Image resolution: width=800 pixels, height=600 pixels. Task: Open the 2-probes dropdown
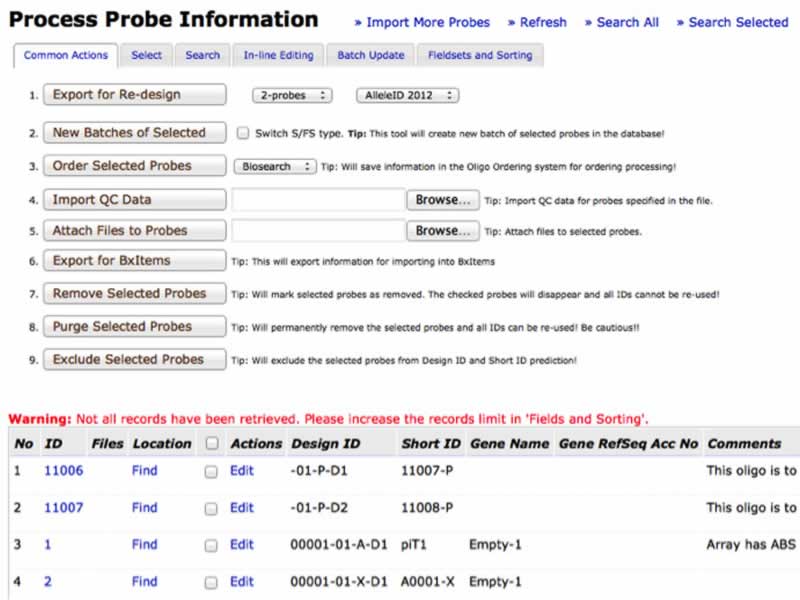click(292, 96)
